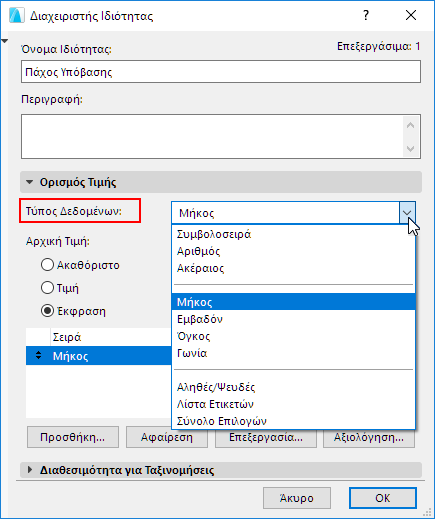Click the Μήκος combo box field

point(285,213)
